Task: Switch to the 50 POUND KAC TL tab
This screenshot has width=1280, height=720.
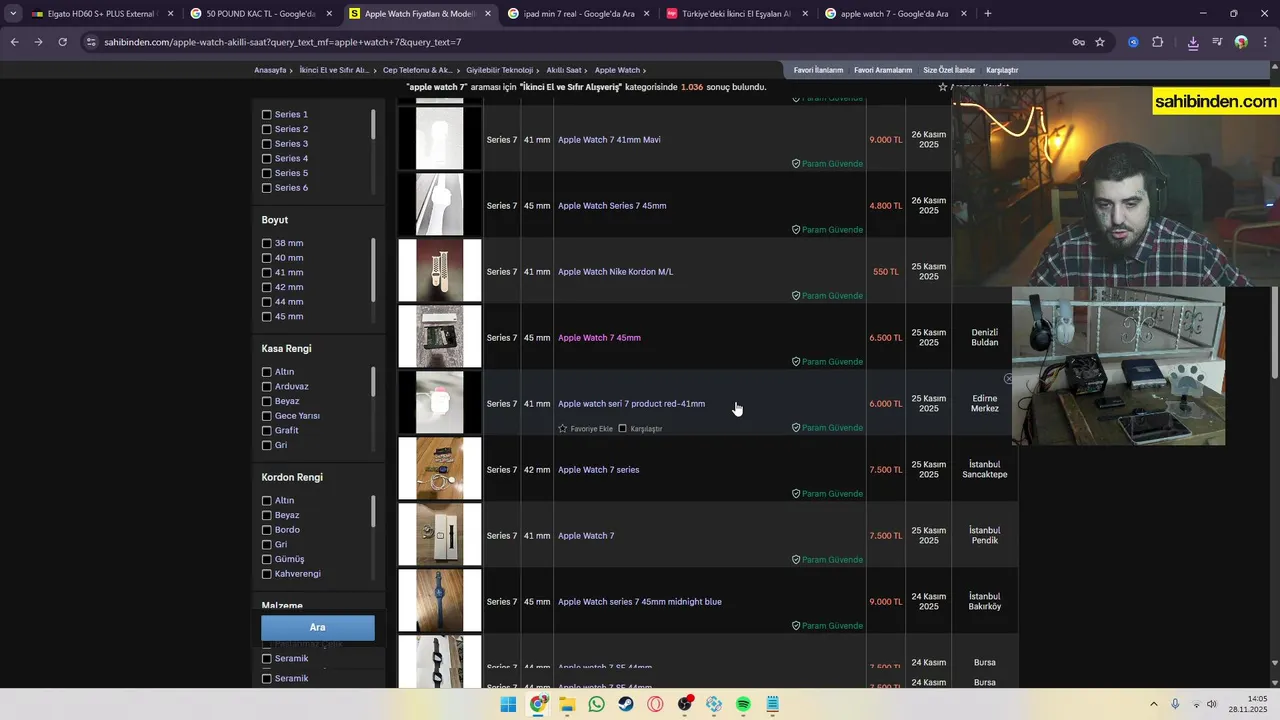Action: tap(260, 14)
